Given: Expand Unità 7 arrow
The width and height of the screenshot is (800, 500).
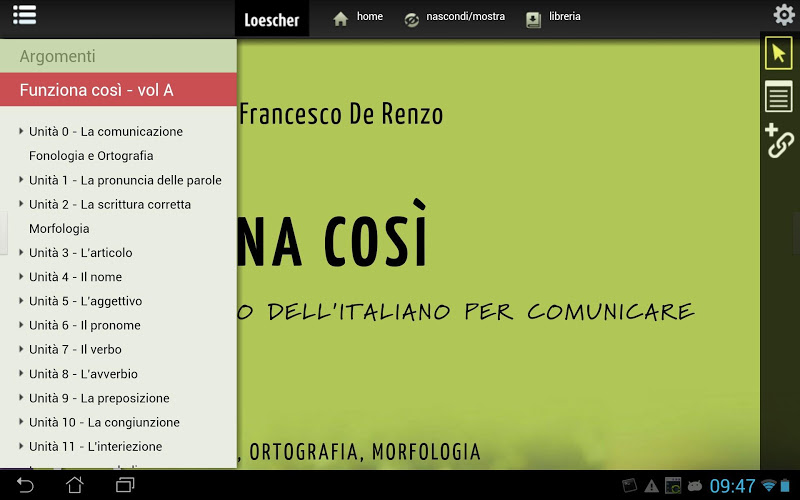Looking at the screenshot, I should pos(21,349).
